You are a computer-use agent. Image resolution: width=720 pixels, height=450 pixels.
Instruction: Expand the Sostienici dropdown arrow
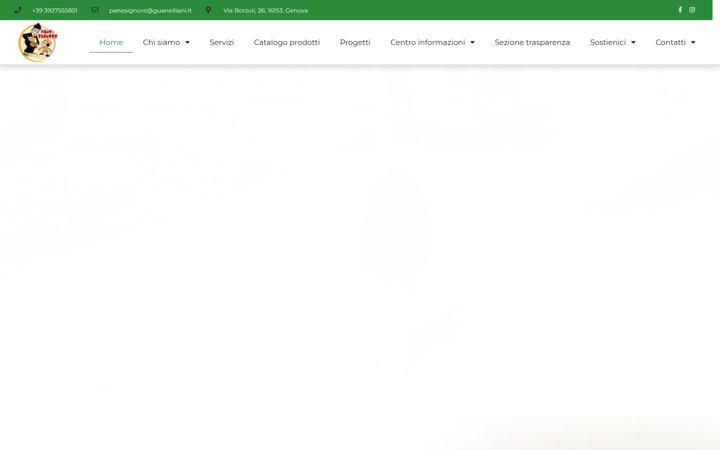click(633, 42)
